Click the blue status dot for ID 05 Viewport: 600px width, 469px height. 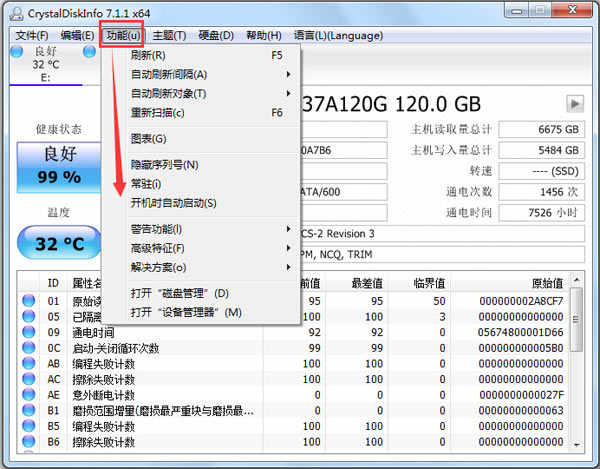[x=29, y=316]
